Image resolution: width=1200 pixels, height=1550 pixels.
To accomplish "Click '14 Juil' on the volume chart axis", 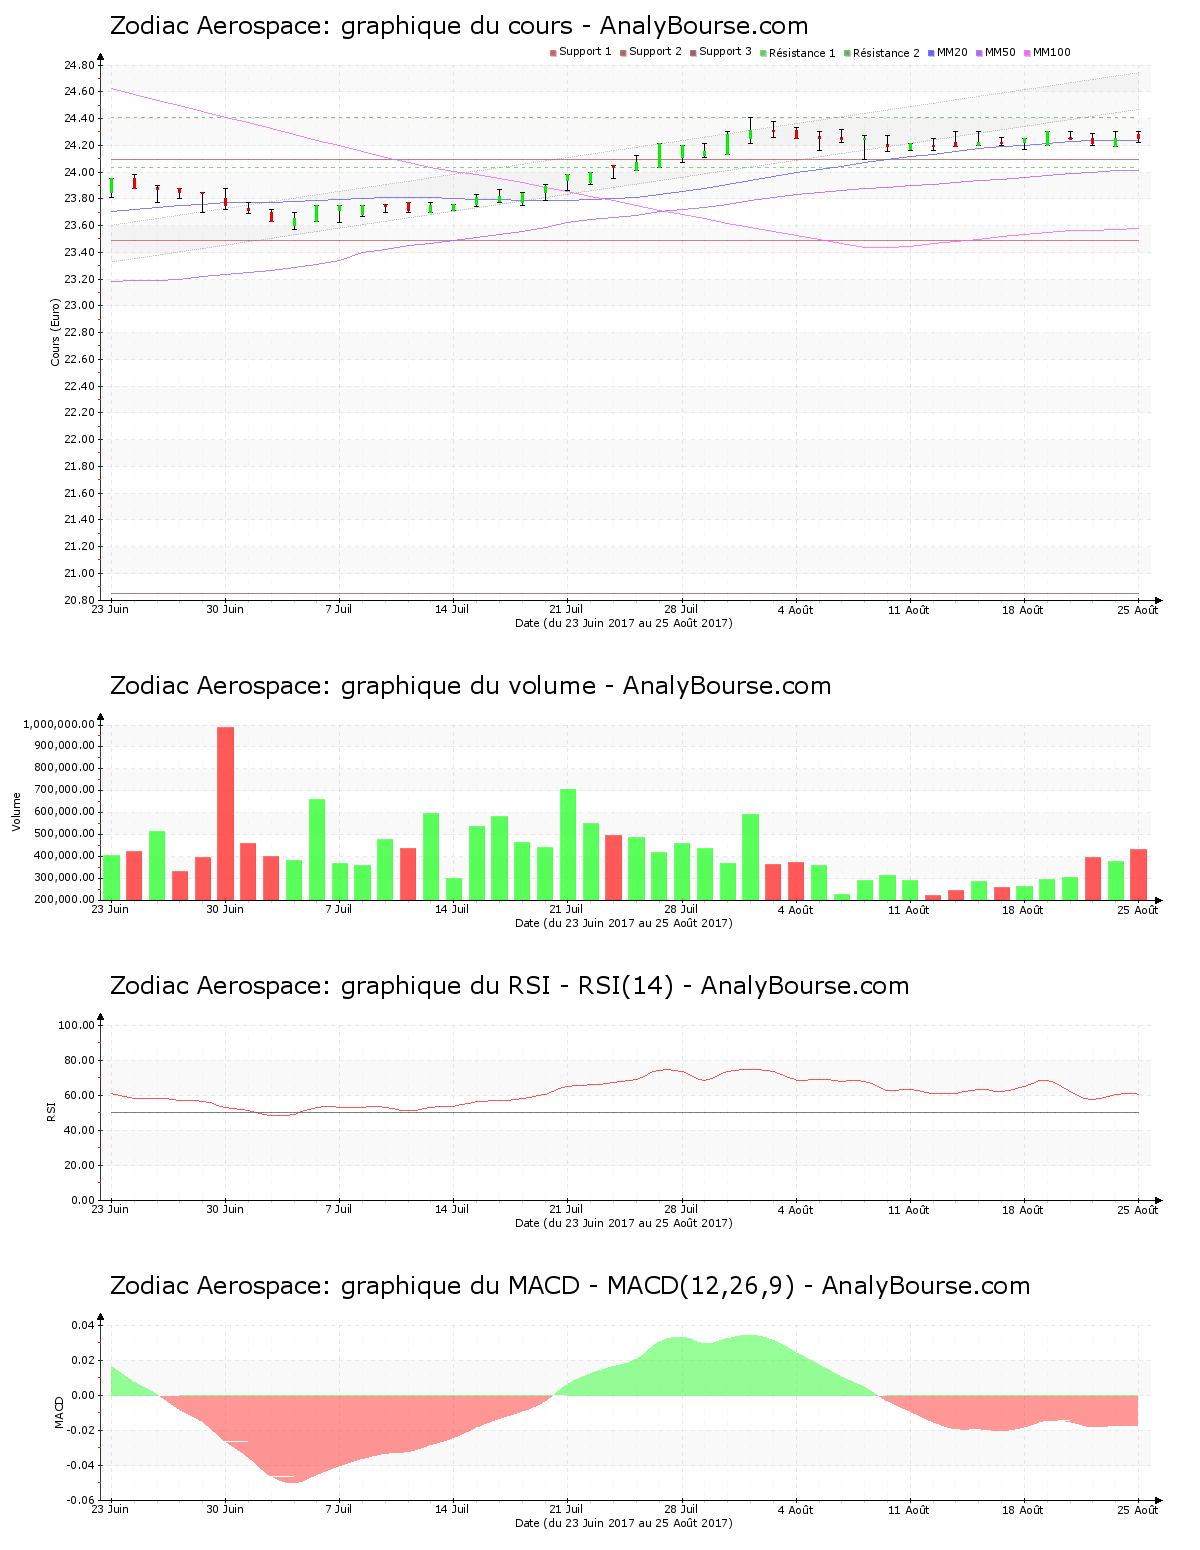I will point(453,910).
